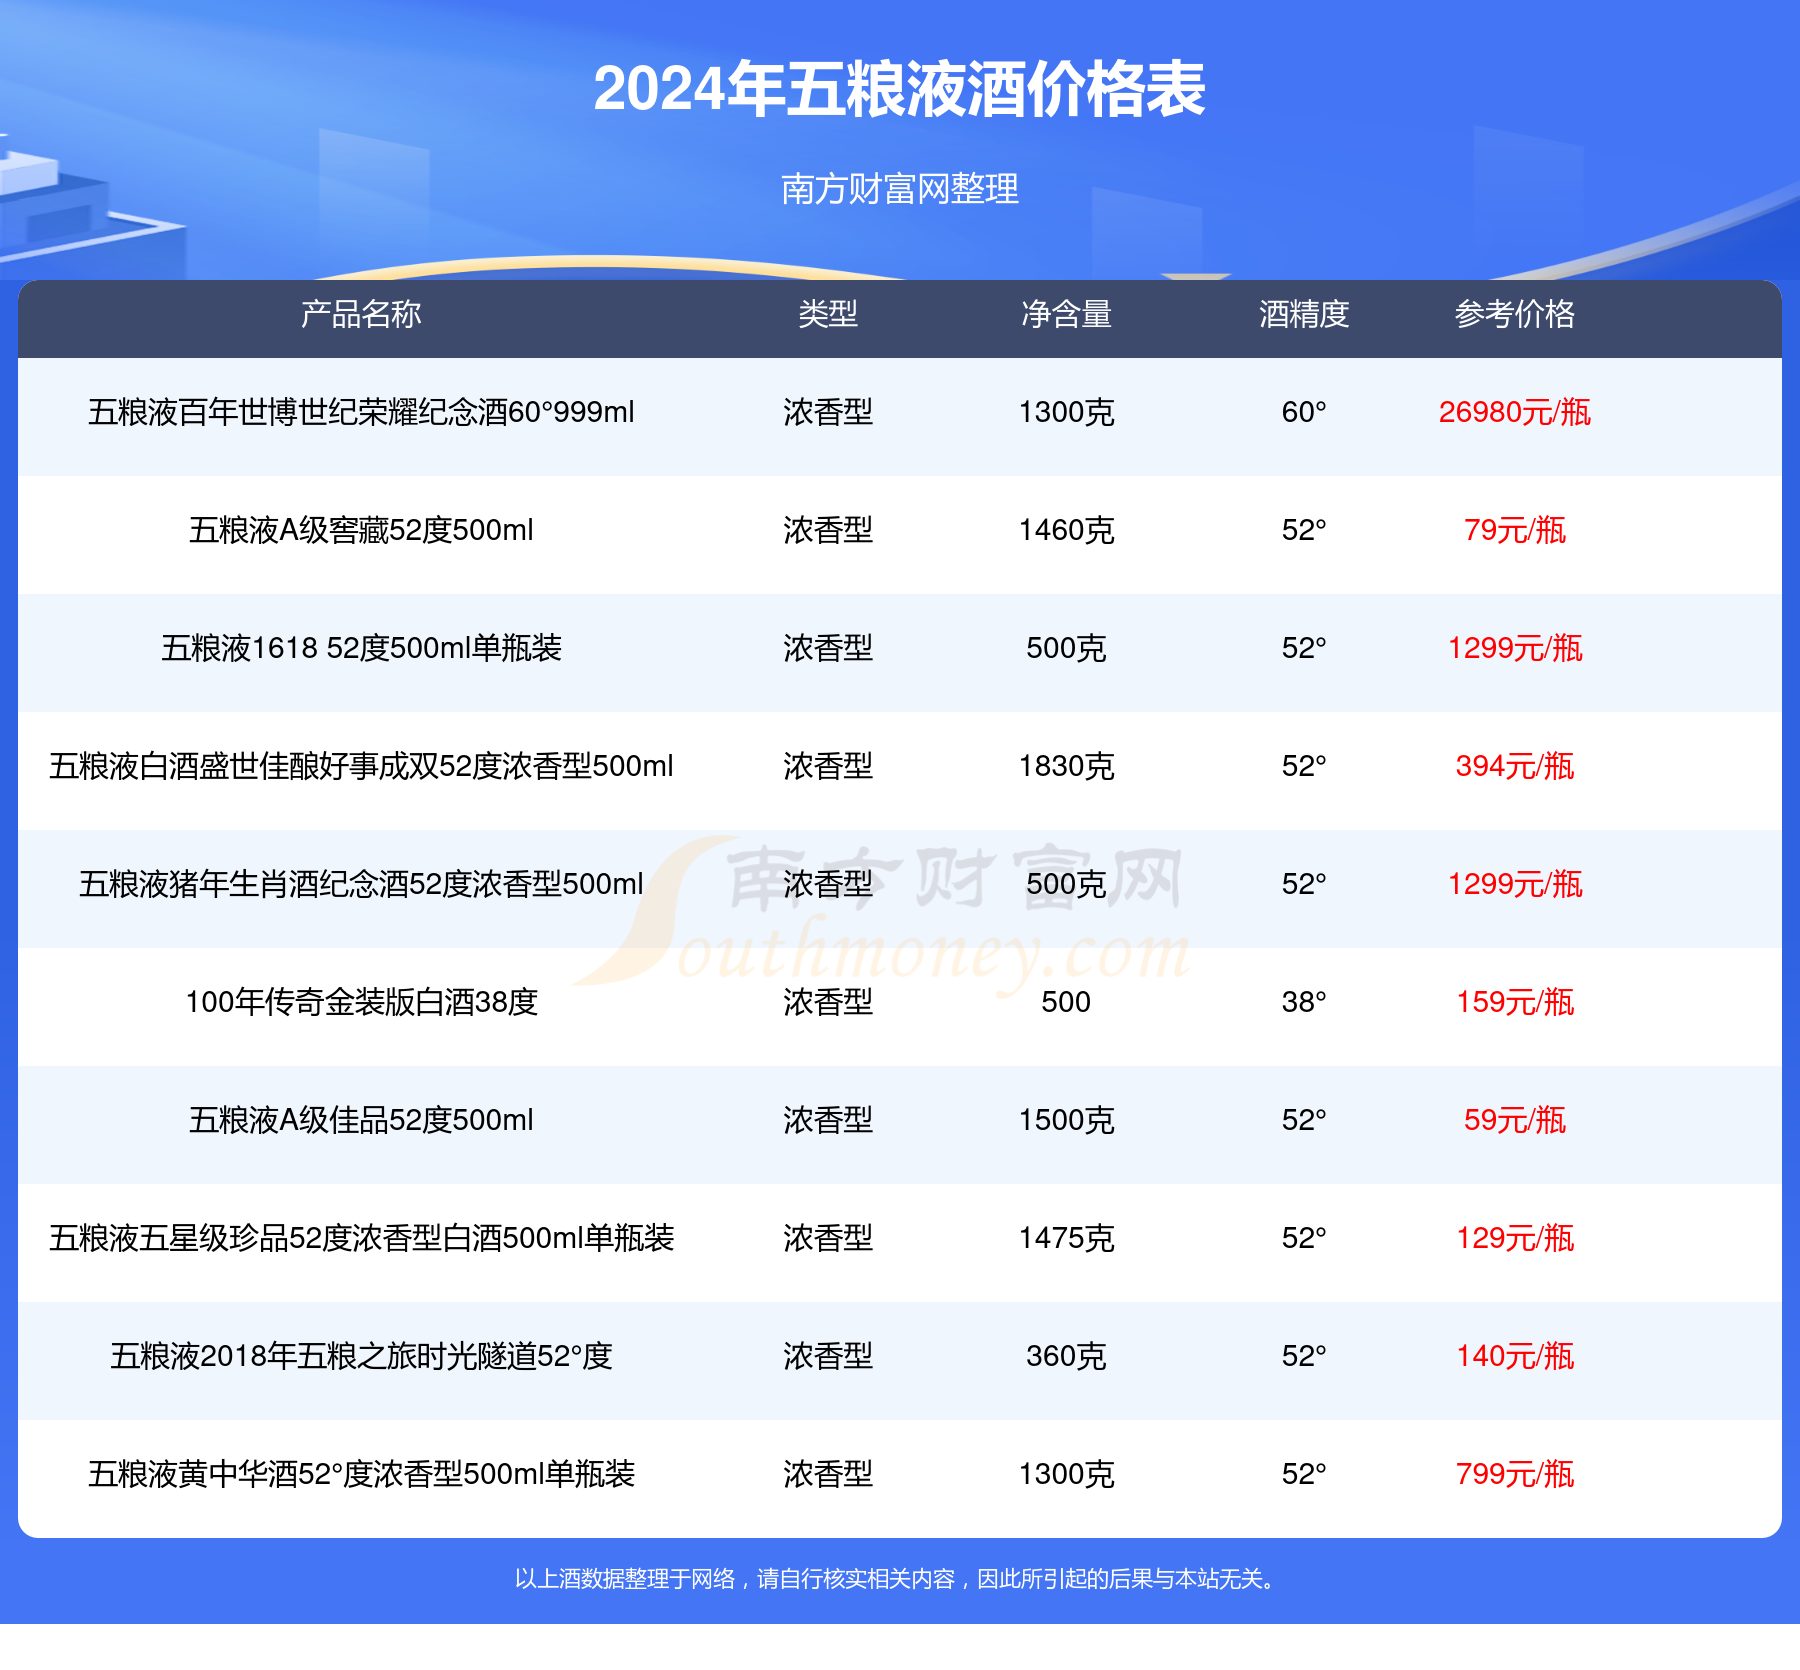Click 52° in the 五粮之旅时光隧道 row

point(1304,1356)
